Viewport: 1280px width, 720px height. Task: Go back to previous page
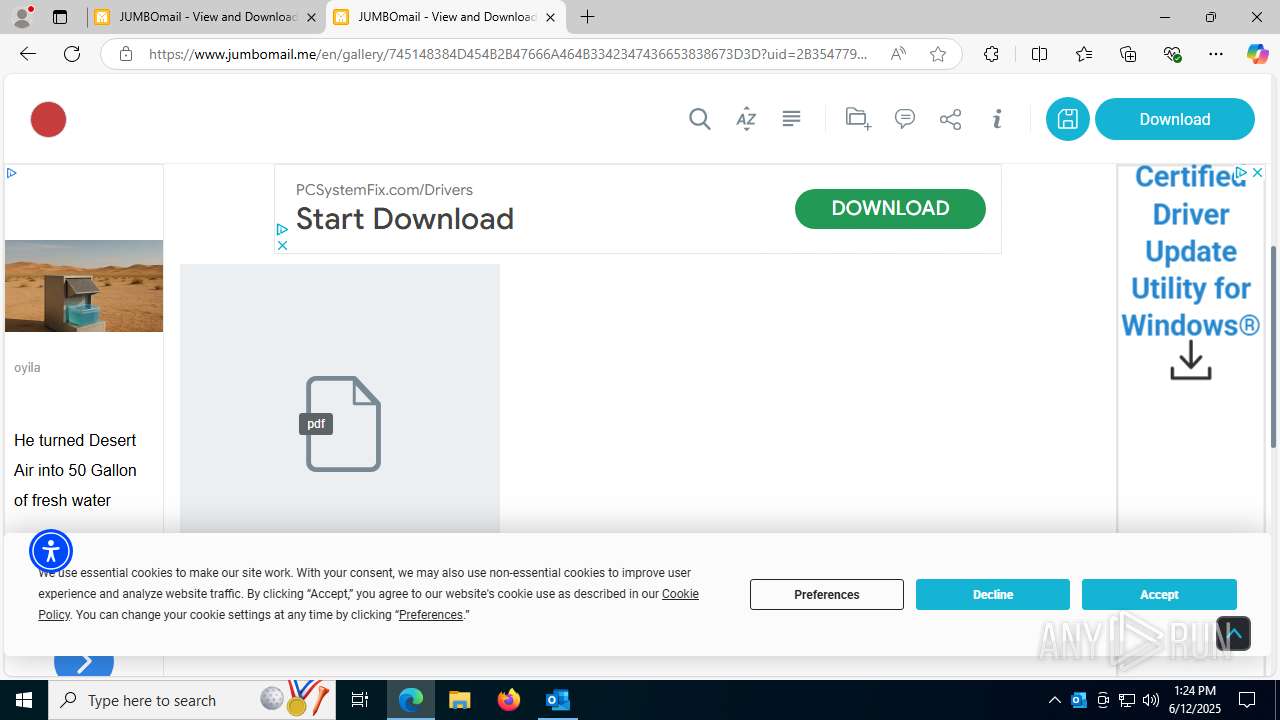(x=28, y=54)
